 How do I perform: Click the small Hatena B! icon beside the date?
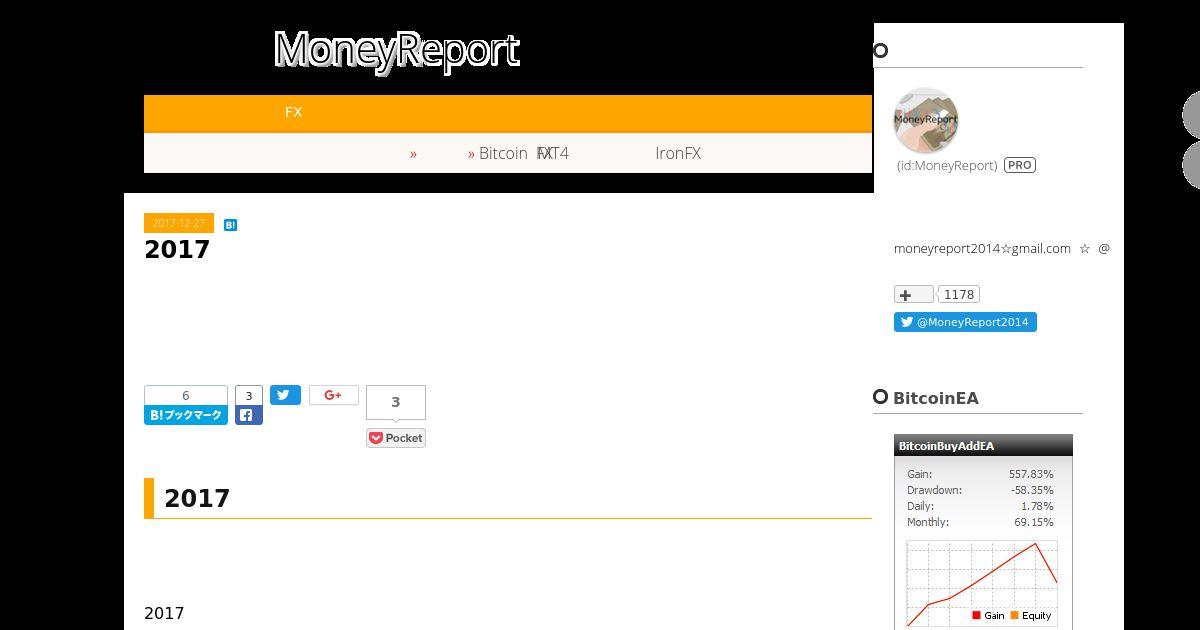[x=230, y=225]
